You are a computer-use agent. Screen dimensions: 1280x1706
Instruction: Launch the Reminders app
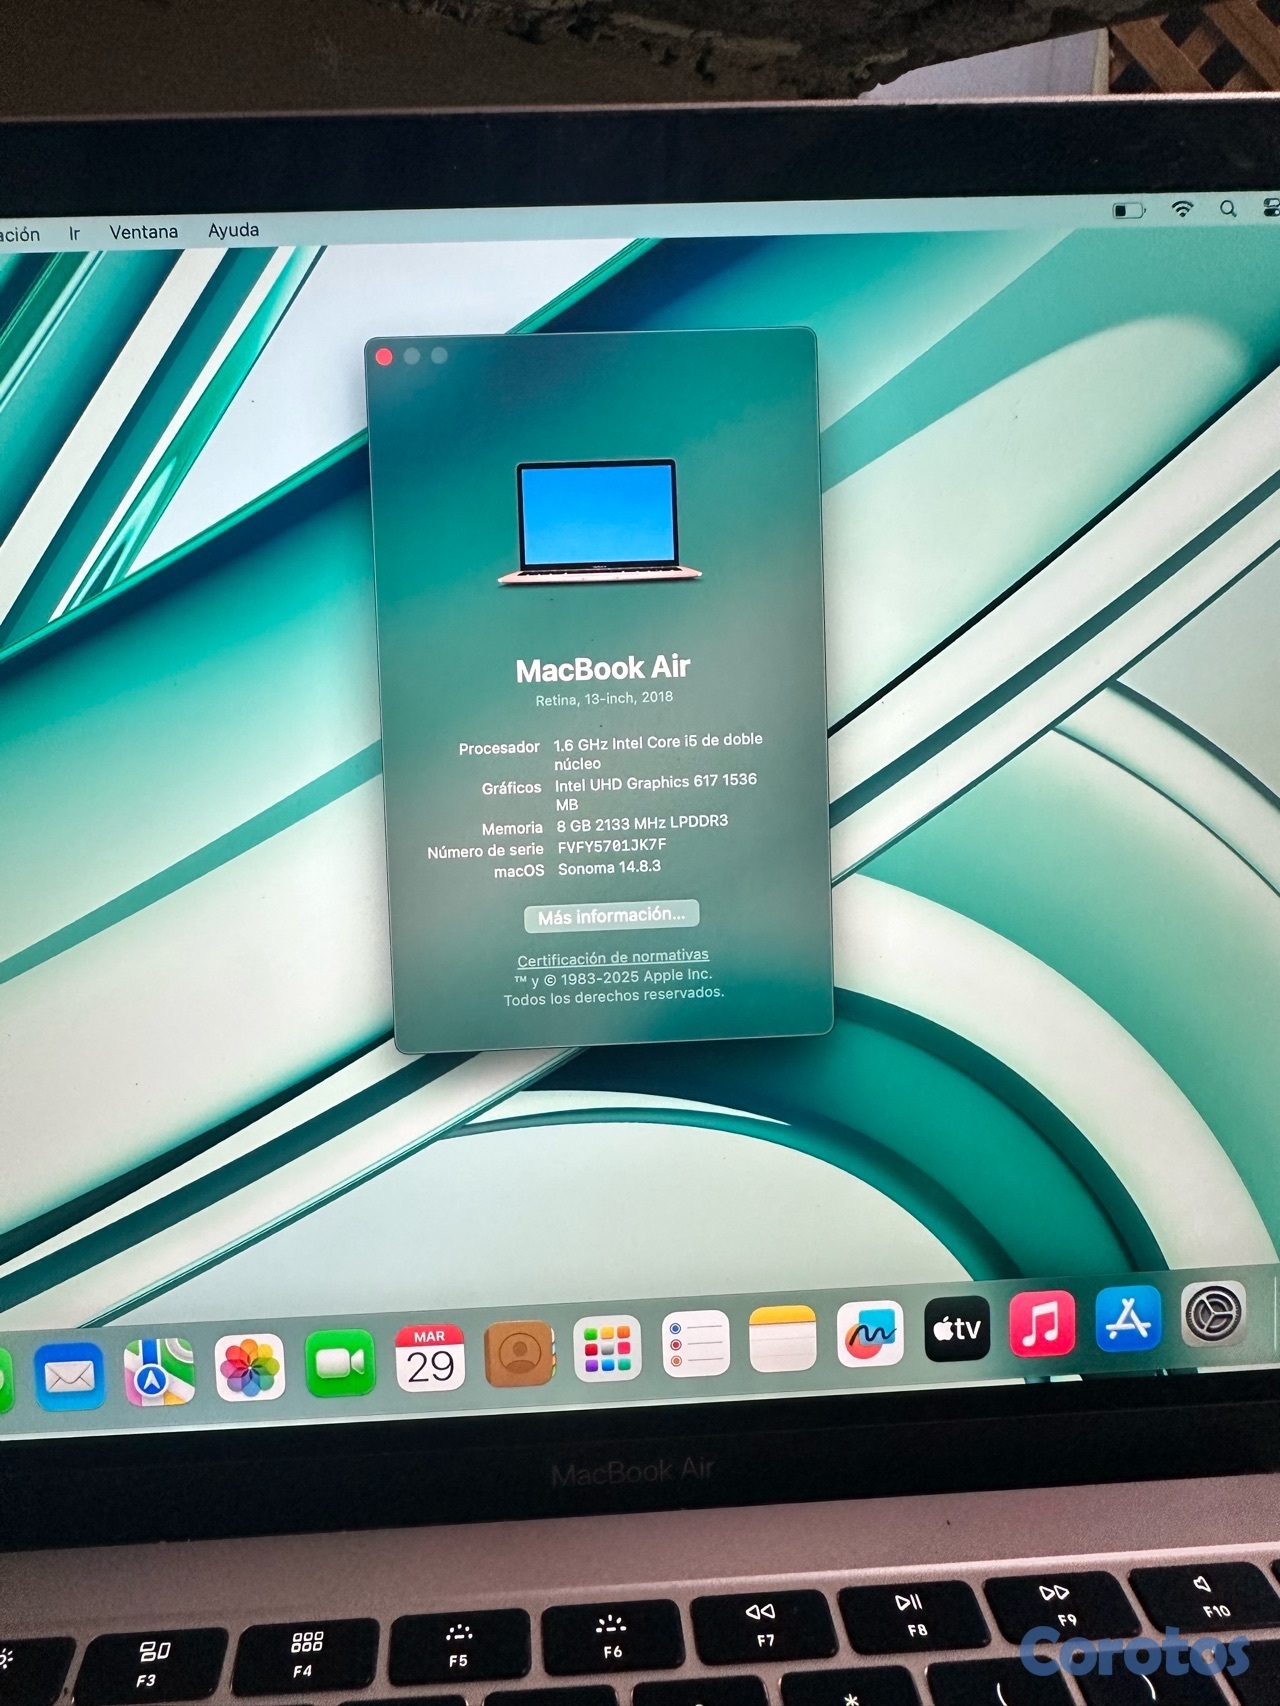coord(695,1344)
